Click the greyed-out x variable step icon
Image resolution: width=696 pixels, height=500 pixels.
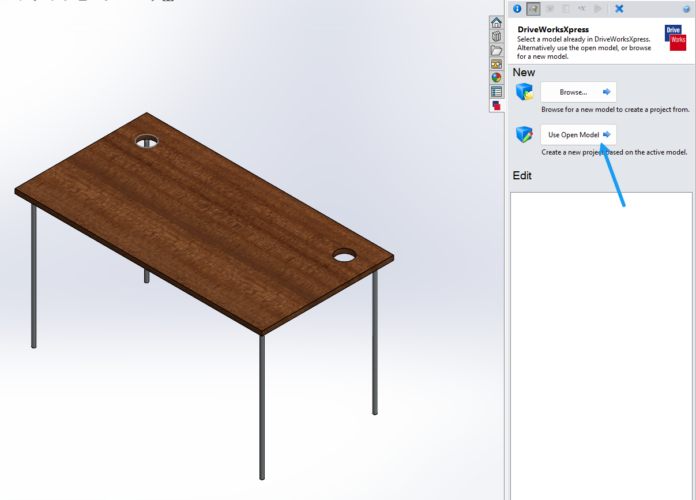click(581, 8)
